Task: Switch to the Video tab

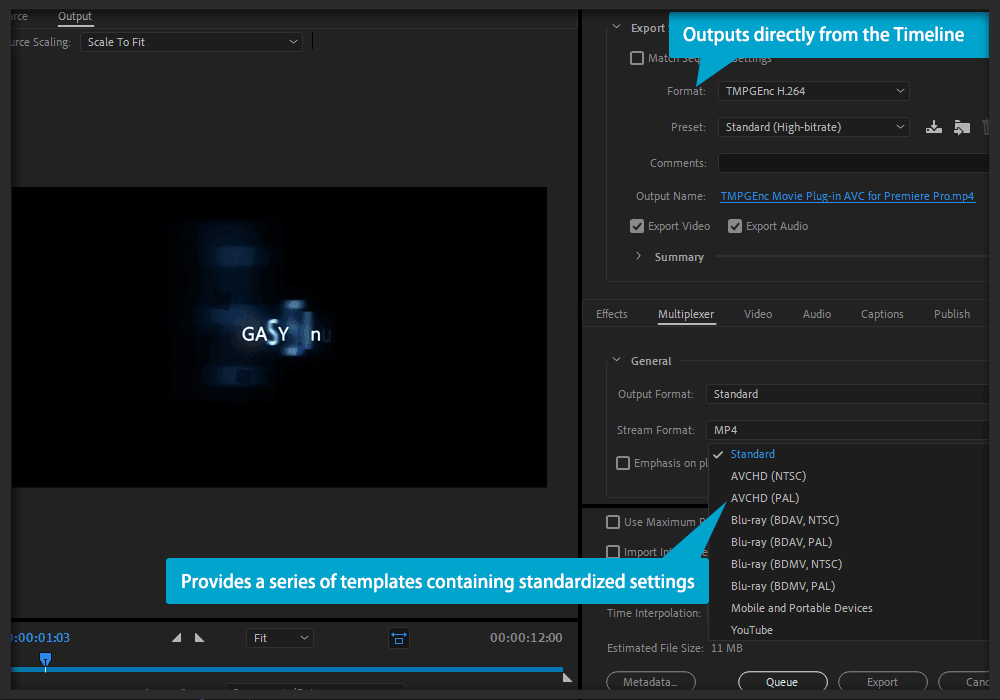Action: pyautogui.click(x=758, y=314)
